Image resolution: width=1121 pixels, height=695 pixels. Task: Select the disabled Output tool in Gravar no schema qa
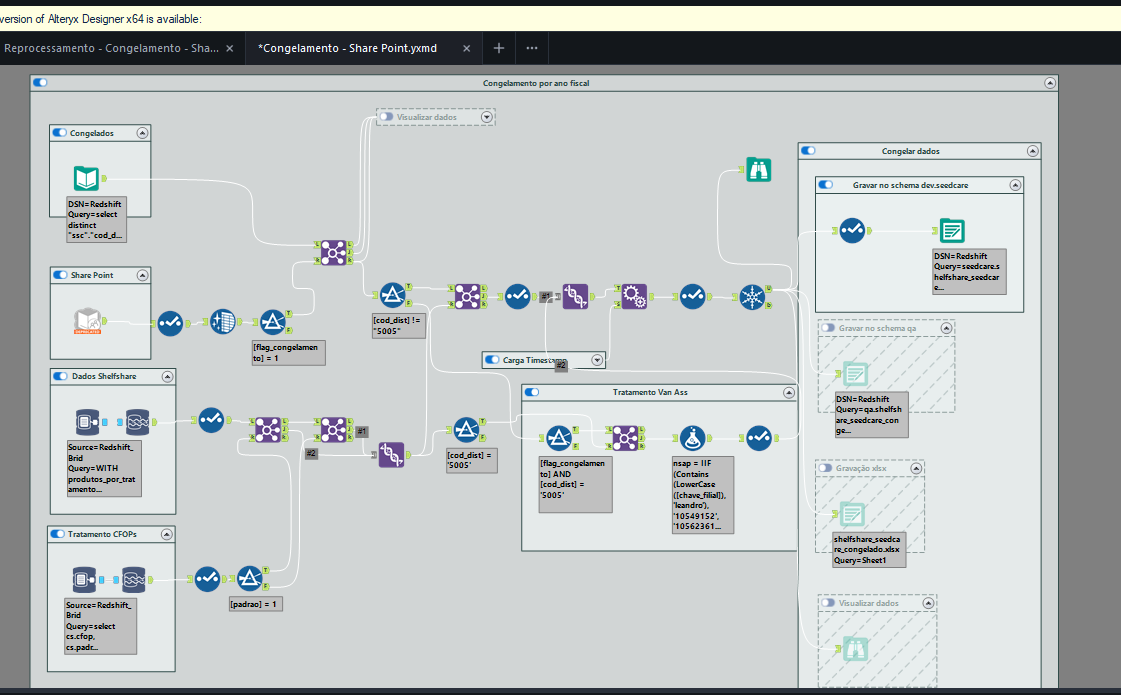[855, 374]
